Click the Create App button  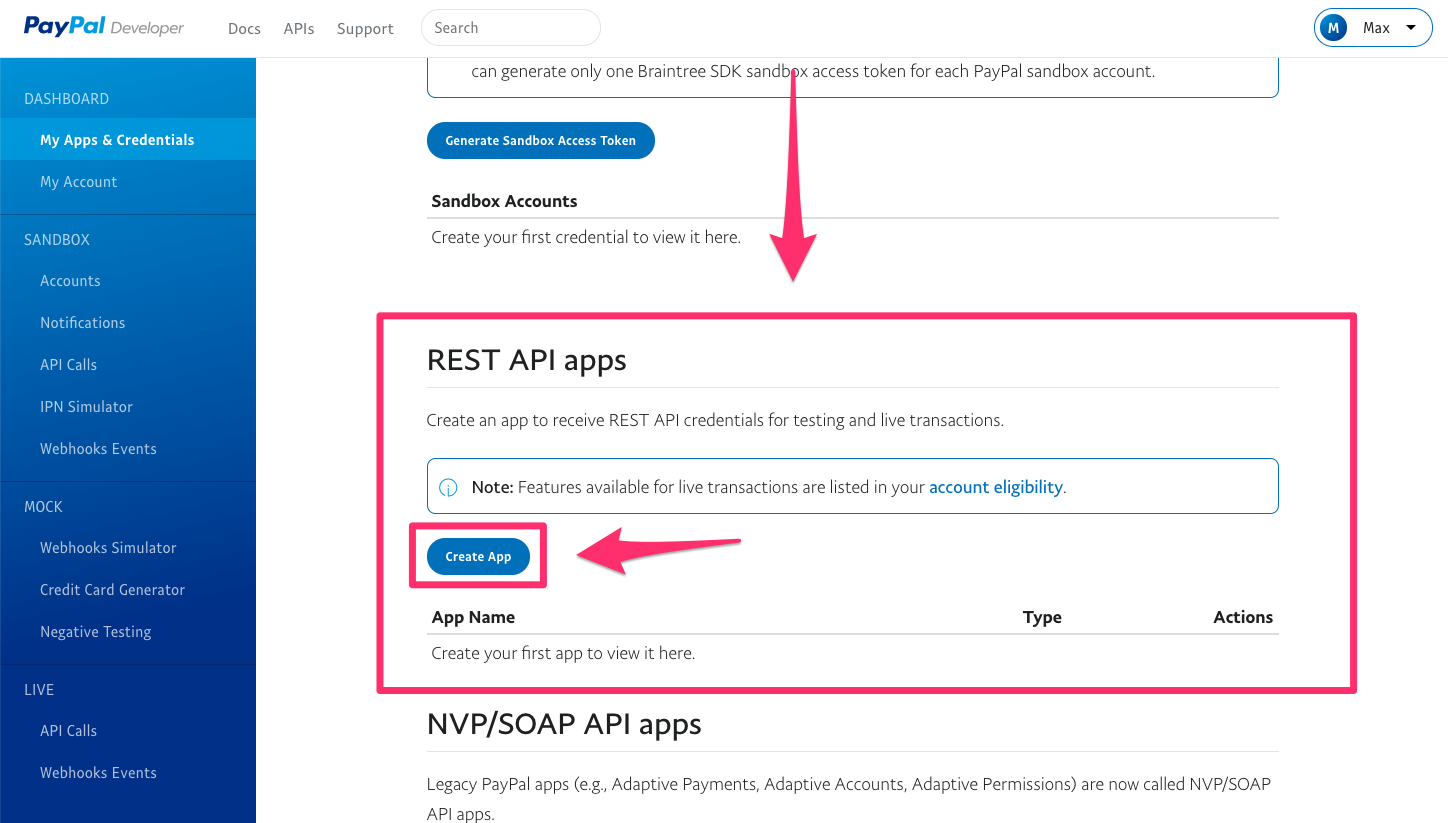coord(478,556)
